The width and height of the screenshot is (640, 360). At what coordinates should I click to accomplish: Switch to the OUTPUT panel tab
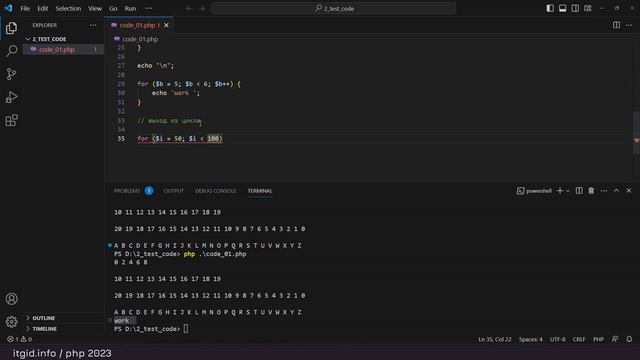pos(173,191)
